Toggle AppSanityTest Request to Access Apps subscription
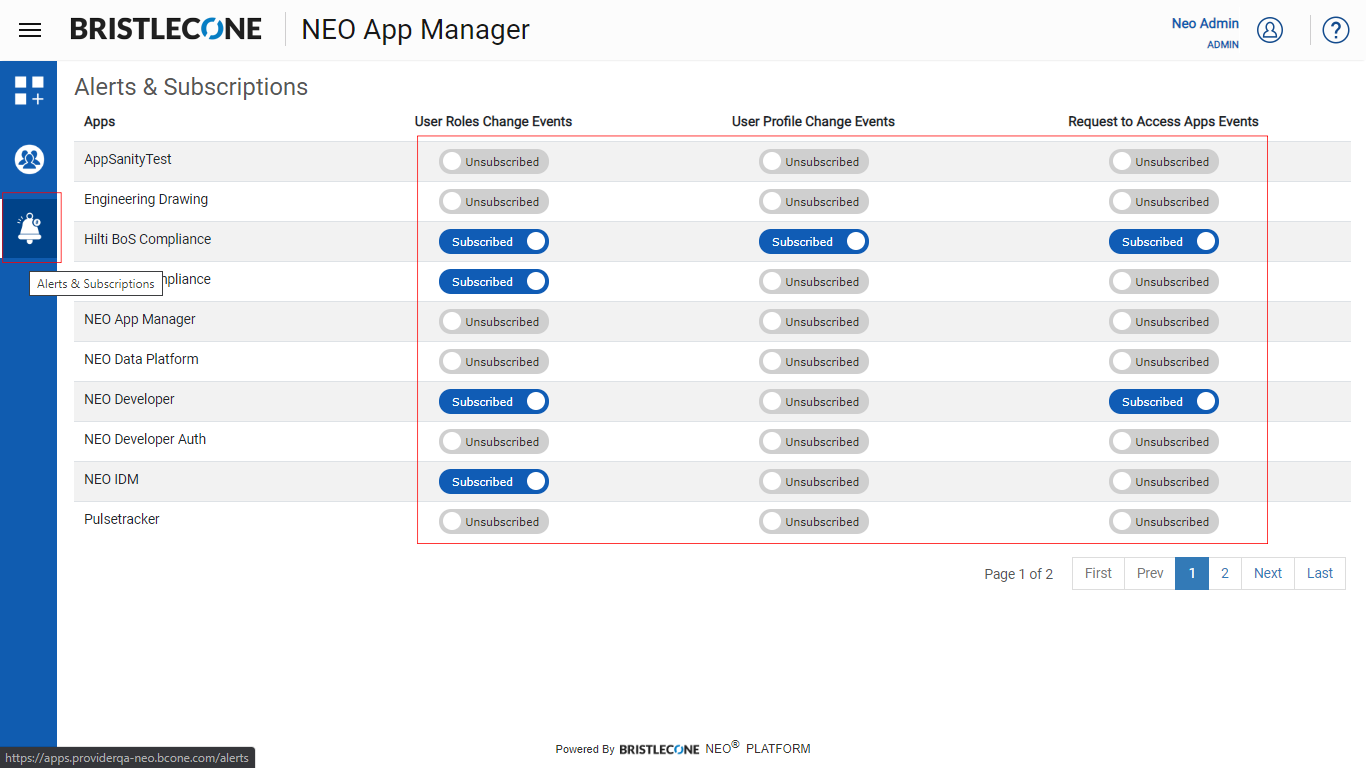The image size is (1366, 768). tap(1164, 162)
